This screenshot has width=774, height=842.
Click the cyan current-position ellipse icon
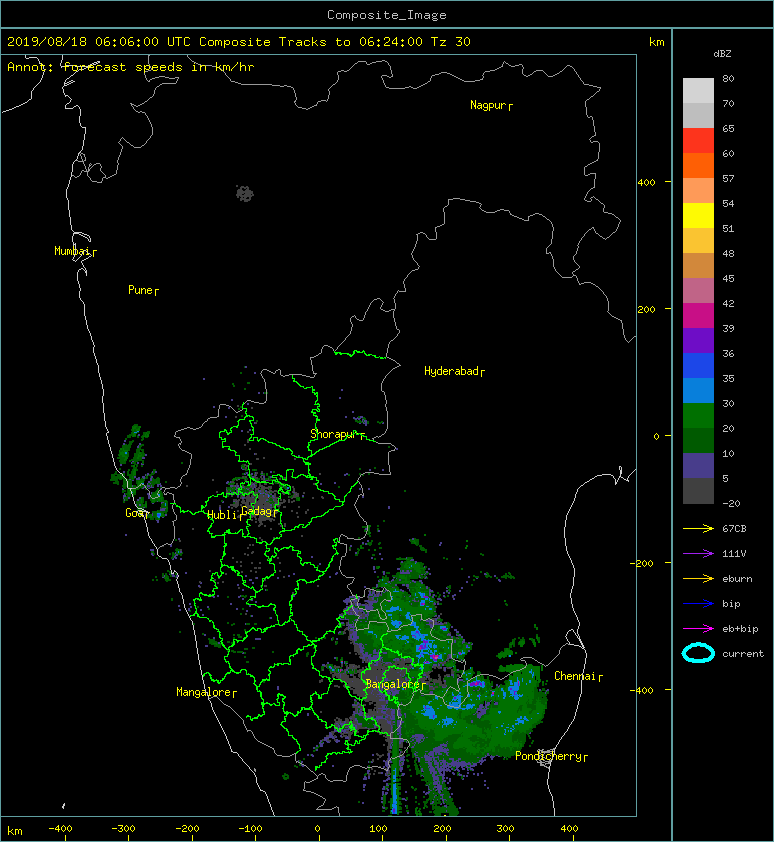pyautogui.click(x=698, y=653)
